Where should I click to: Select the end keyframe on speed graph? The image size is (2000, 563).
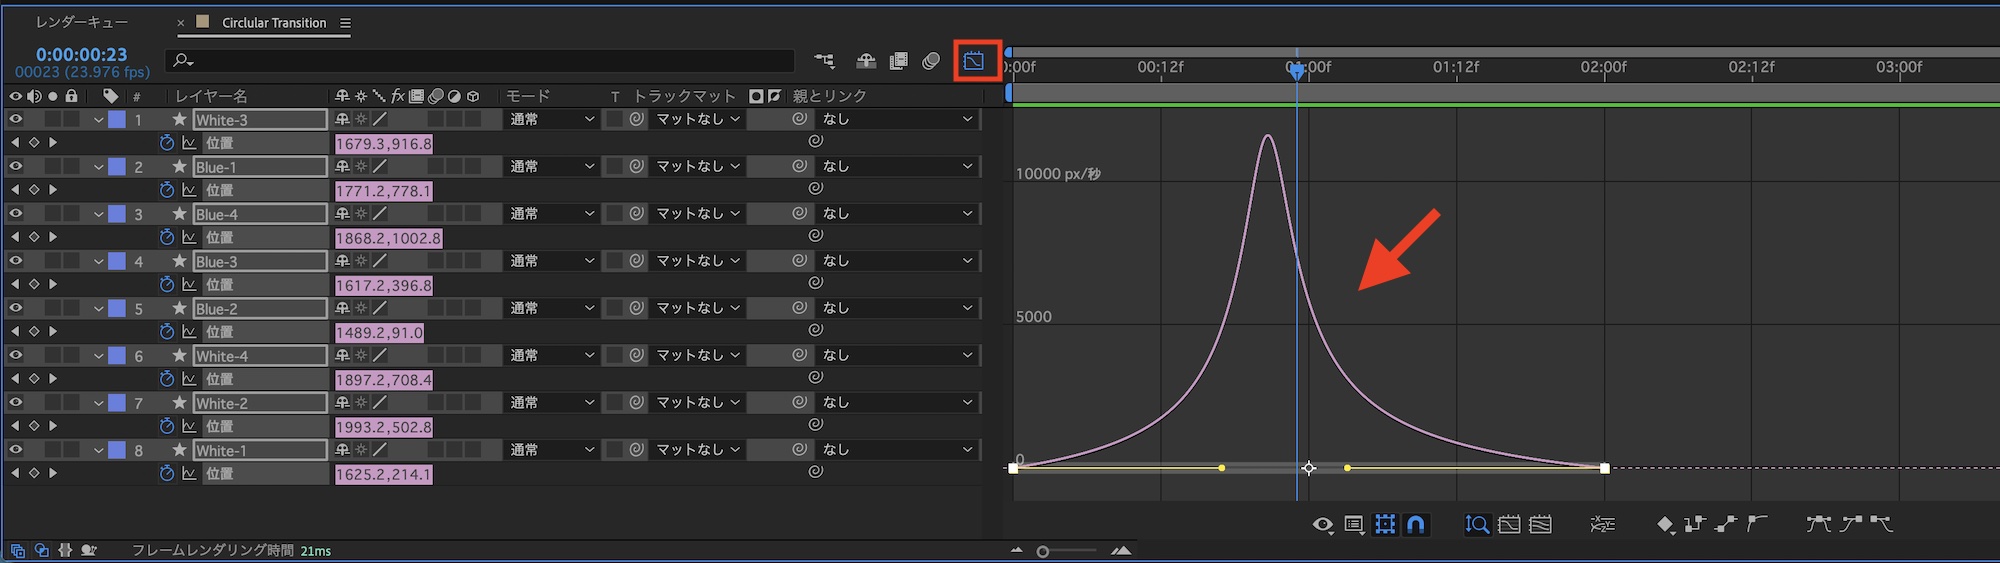point(1605,468)
